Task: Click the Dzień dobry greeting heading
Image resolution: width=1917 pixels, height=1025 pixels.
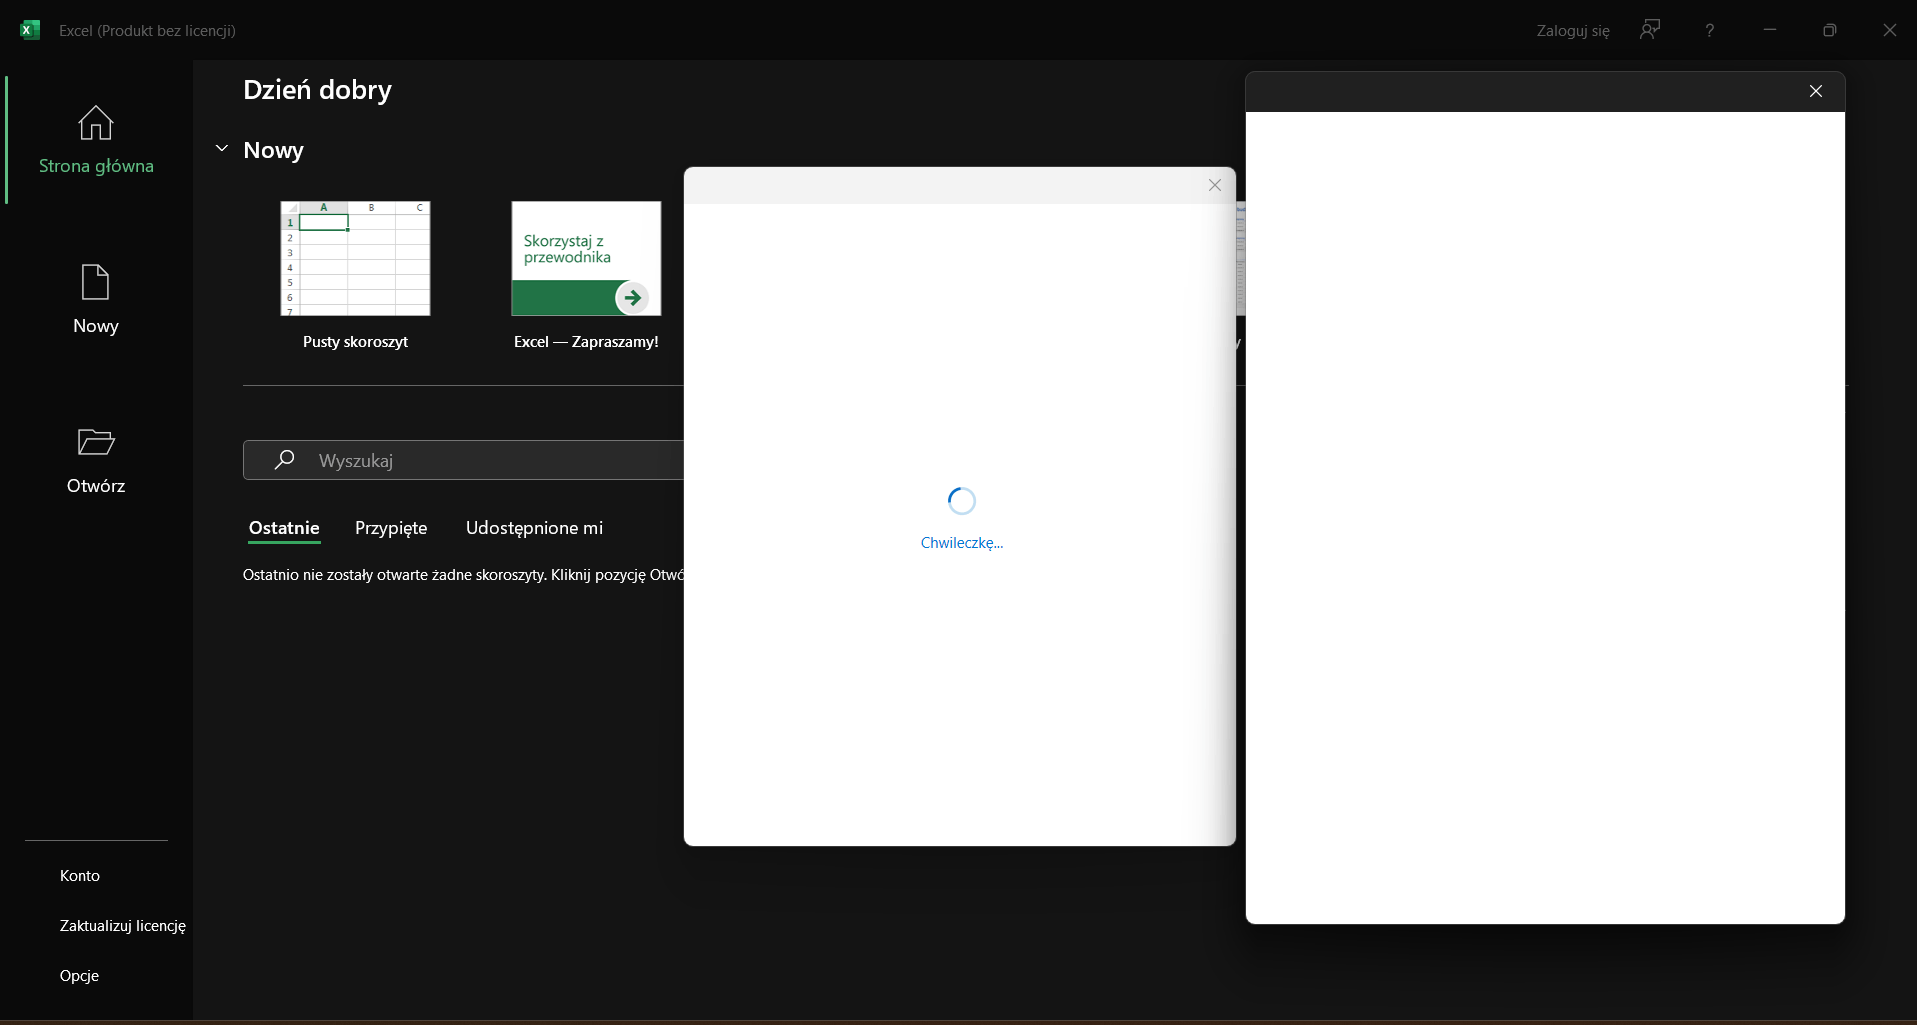Action: (x=318, y=90)
